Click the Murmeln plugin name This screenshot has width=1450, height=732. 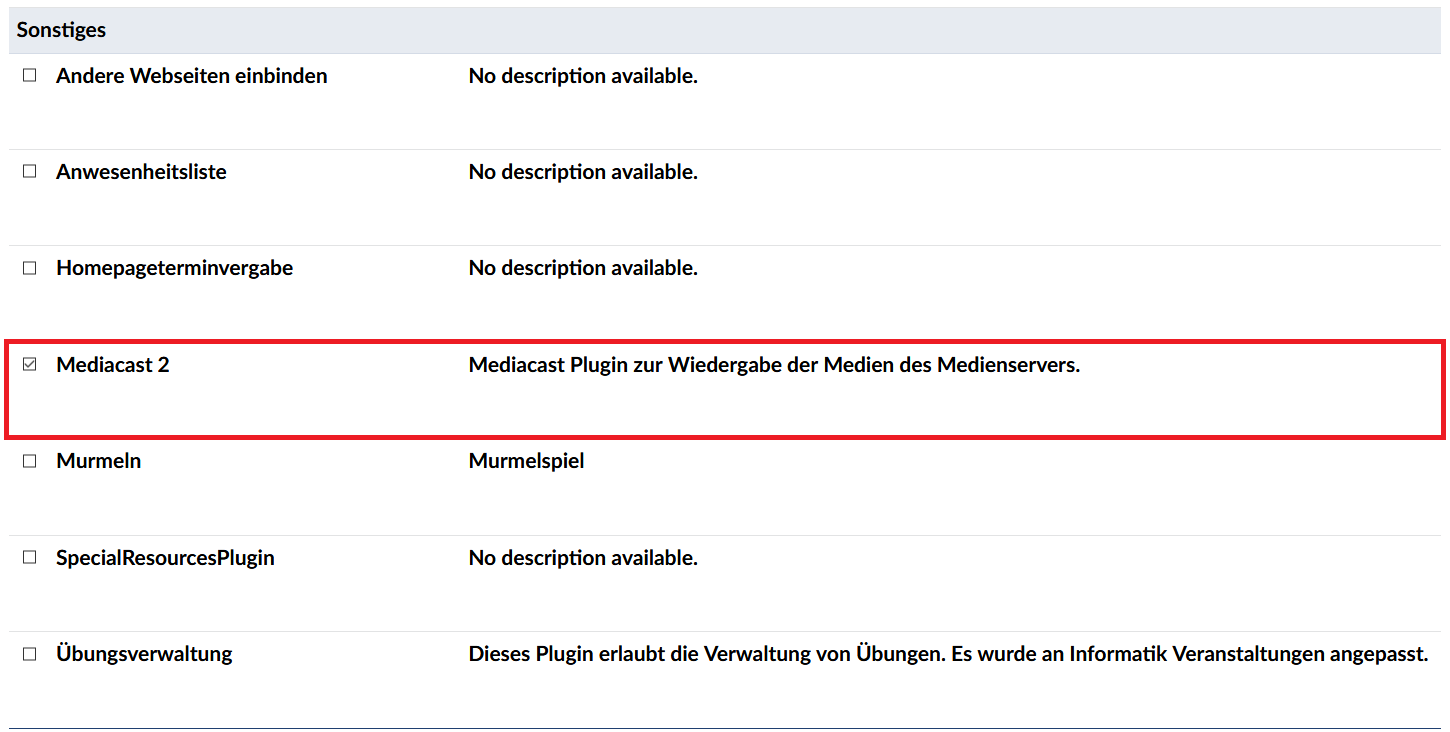(x=98, y=461)
